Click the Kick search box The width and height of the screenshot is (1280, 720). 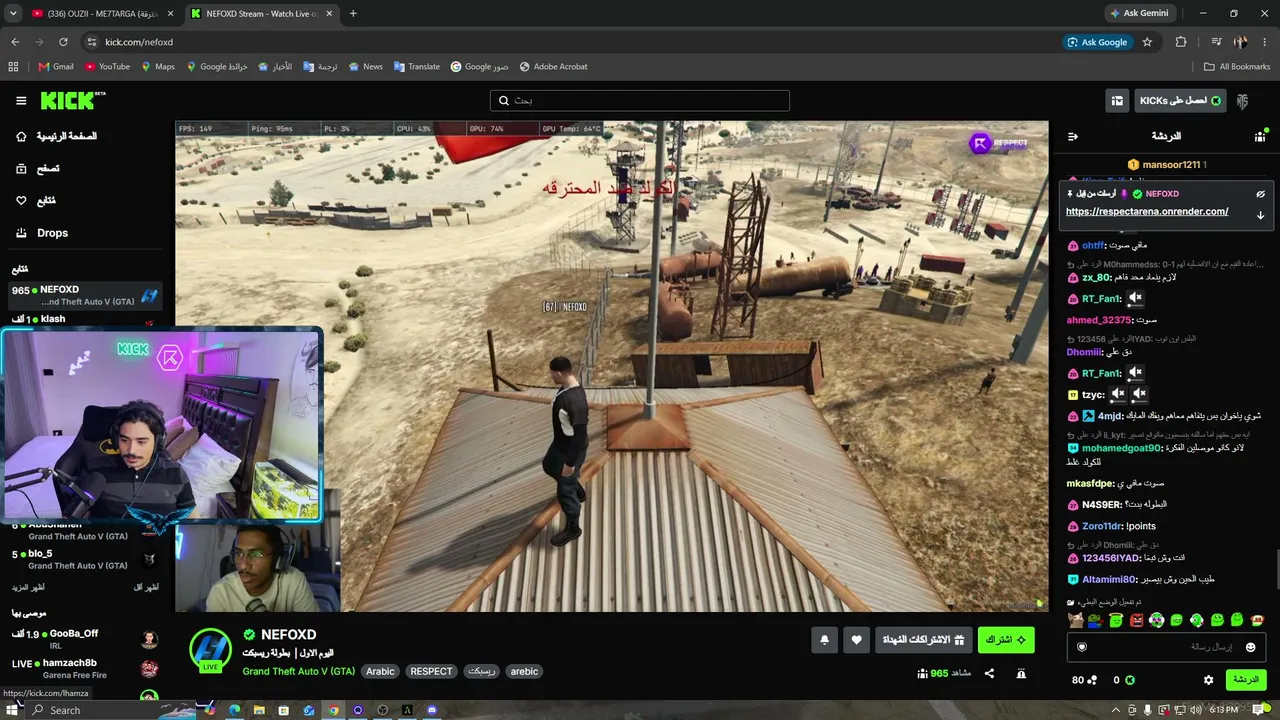(x=640, y=100)
